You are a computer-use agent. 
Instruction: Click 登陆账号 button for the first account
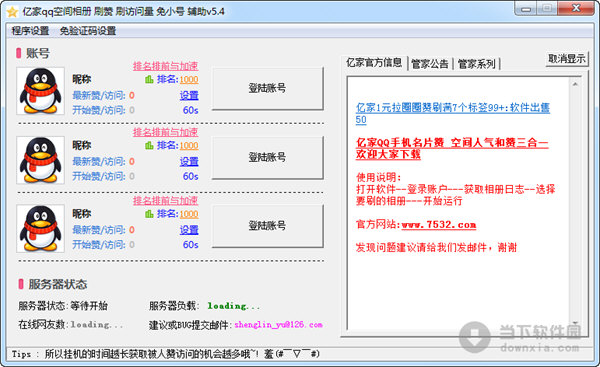267,88
